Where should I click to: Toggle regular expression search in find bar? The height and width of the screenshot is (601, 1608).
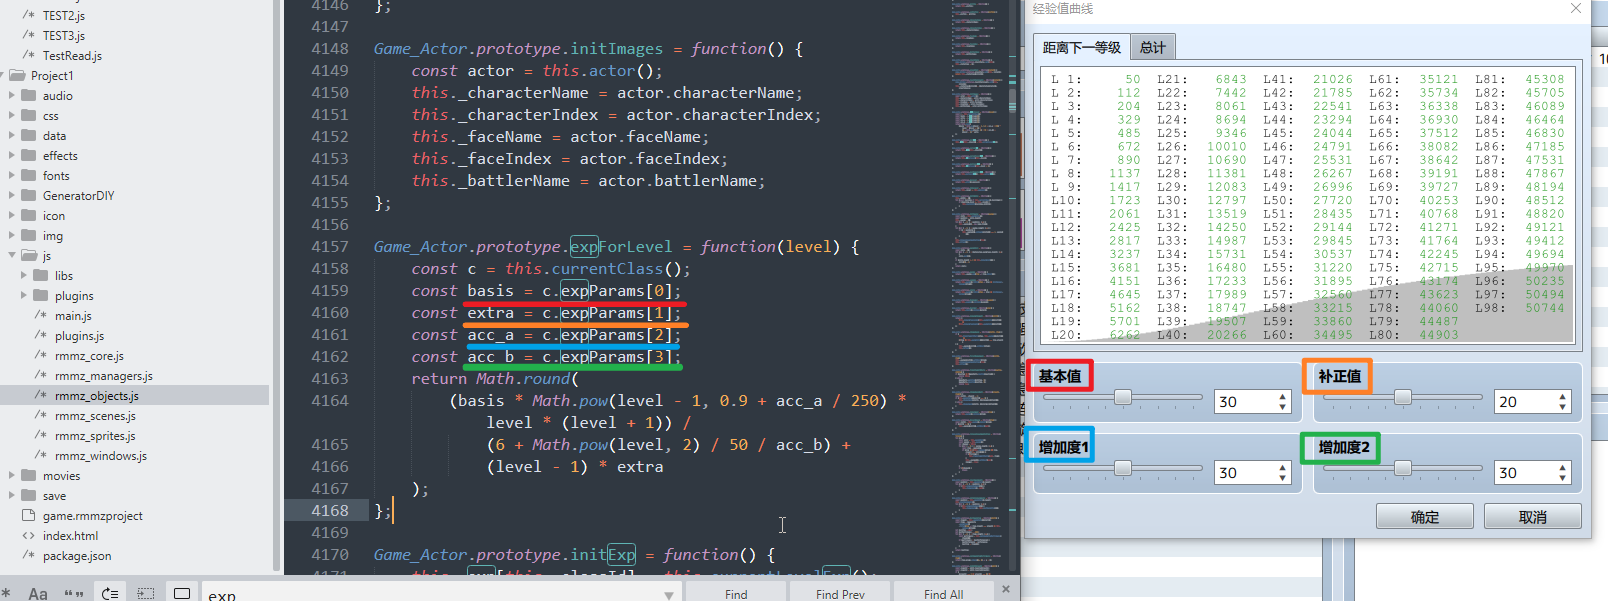pos(6,593)
